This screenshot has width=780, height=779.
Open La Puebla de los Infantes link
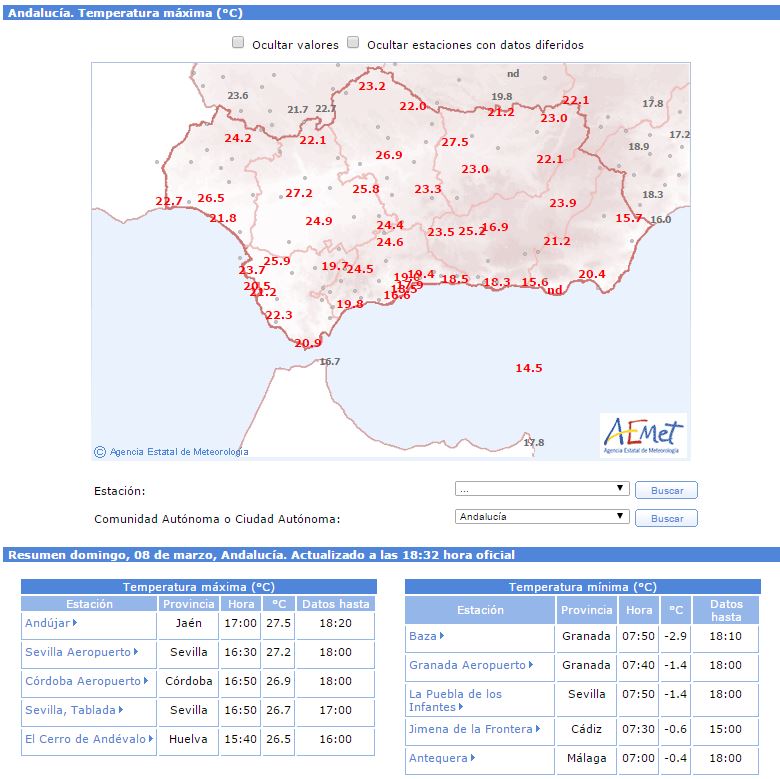tap(455, 700)
